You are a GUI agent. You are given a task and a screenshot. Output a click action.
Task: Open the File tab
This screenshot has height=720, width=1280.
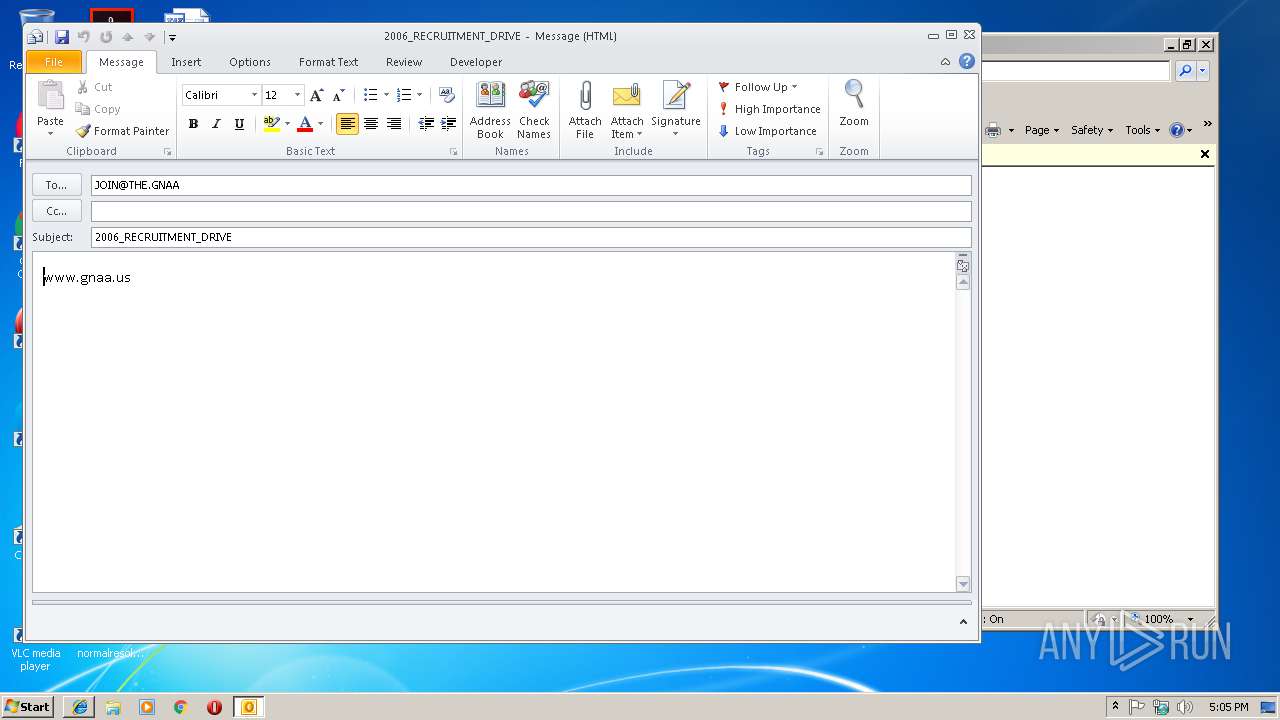[54, 62]
